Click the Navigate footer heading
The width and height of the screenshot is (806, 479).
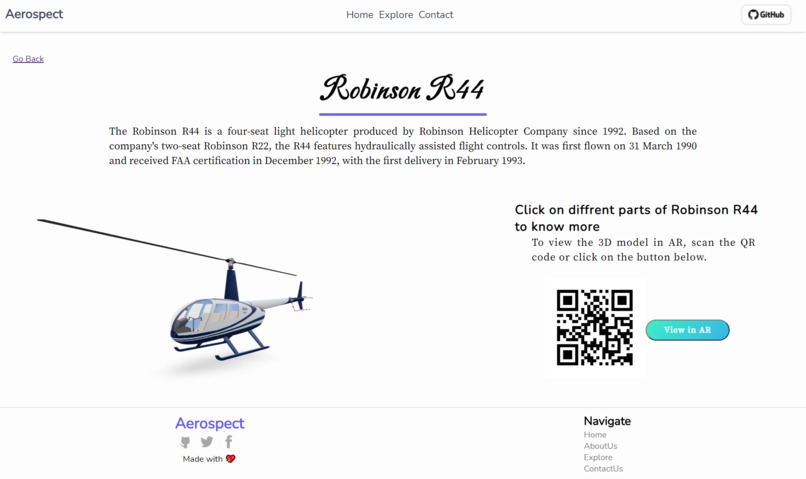pos(607,421)
